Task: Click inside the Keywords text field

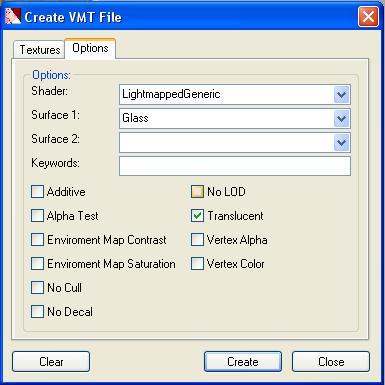Action: point(235,166)
